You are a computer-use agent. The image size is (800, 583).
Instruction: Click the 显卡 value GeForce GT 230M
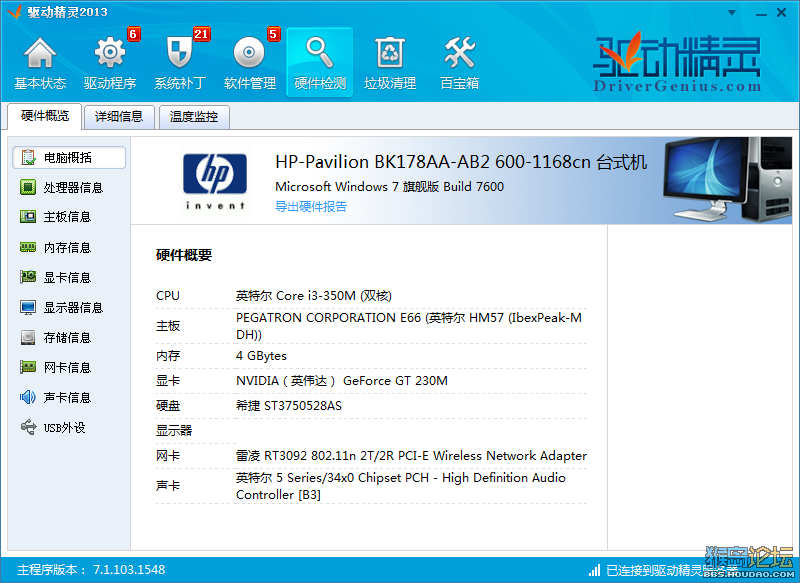coord(342,381)
